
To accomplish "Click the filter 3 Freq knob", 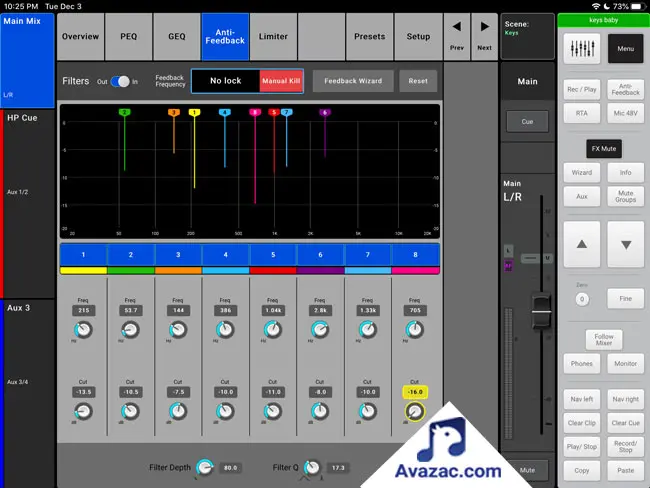I will pyautogui.click(x=178, y=330).
